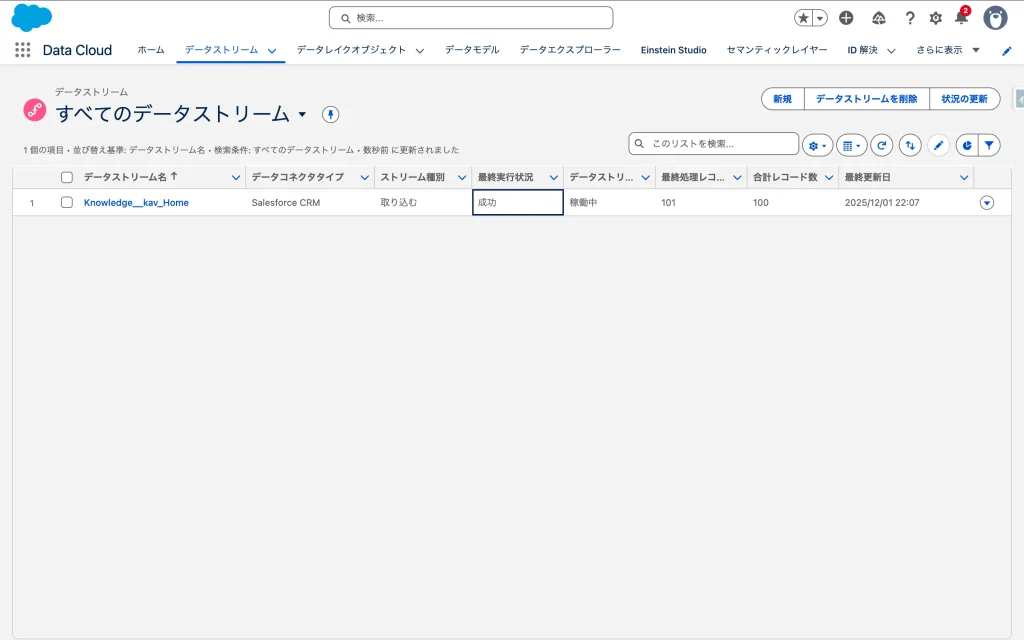
Task: Open the Knowledge__kav_Home data stream link
Action: pos(136,202)
